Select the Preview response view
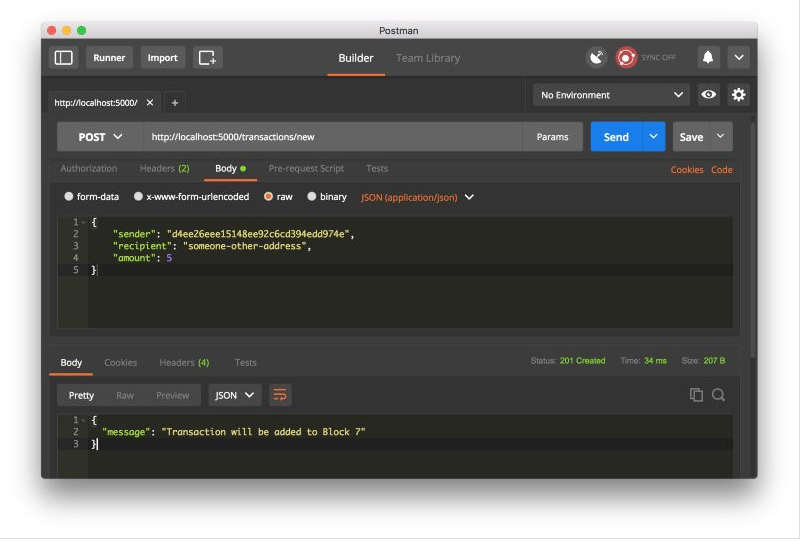The width and height of the screenshot is (803, 544). 173,395
